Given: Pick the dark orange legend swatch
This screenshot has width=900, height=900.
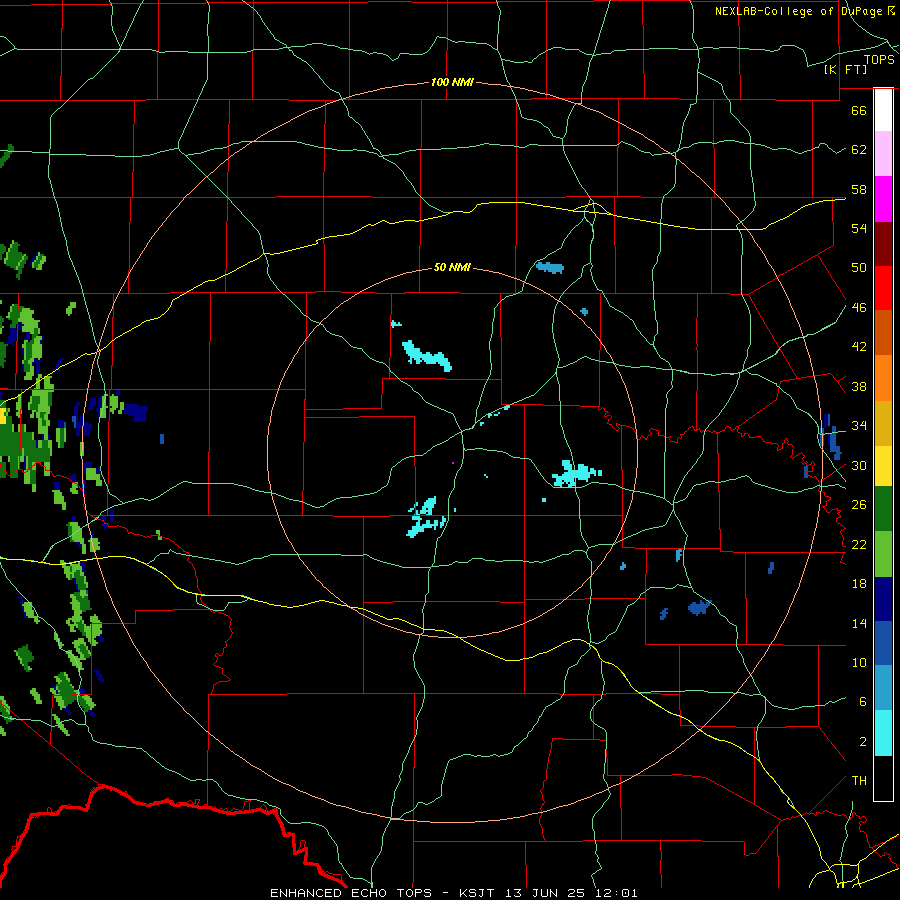Looking at the screenshot, I should [x=883, y=333].
